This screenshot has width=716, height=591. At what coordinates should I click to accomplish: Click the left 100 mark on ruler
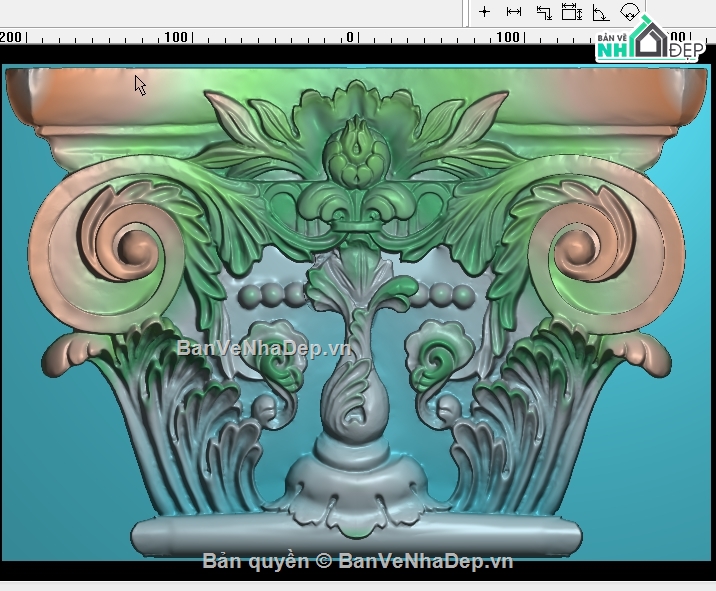[x=176, y=37]
